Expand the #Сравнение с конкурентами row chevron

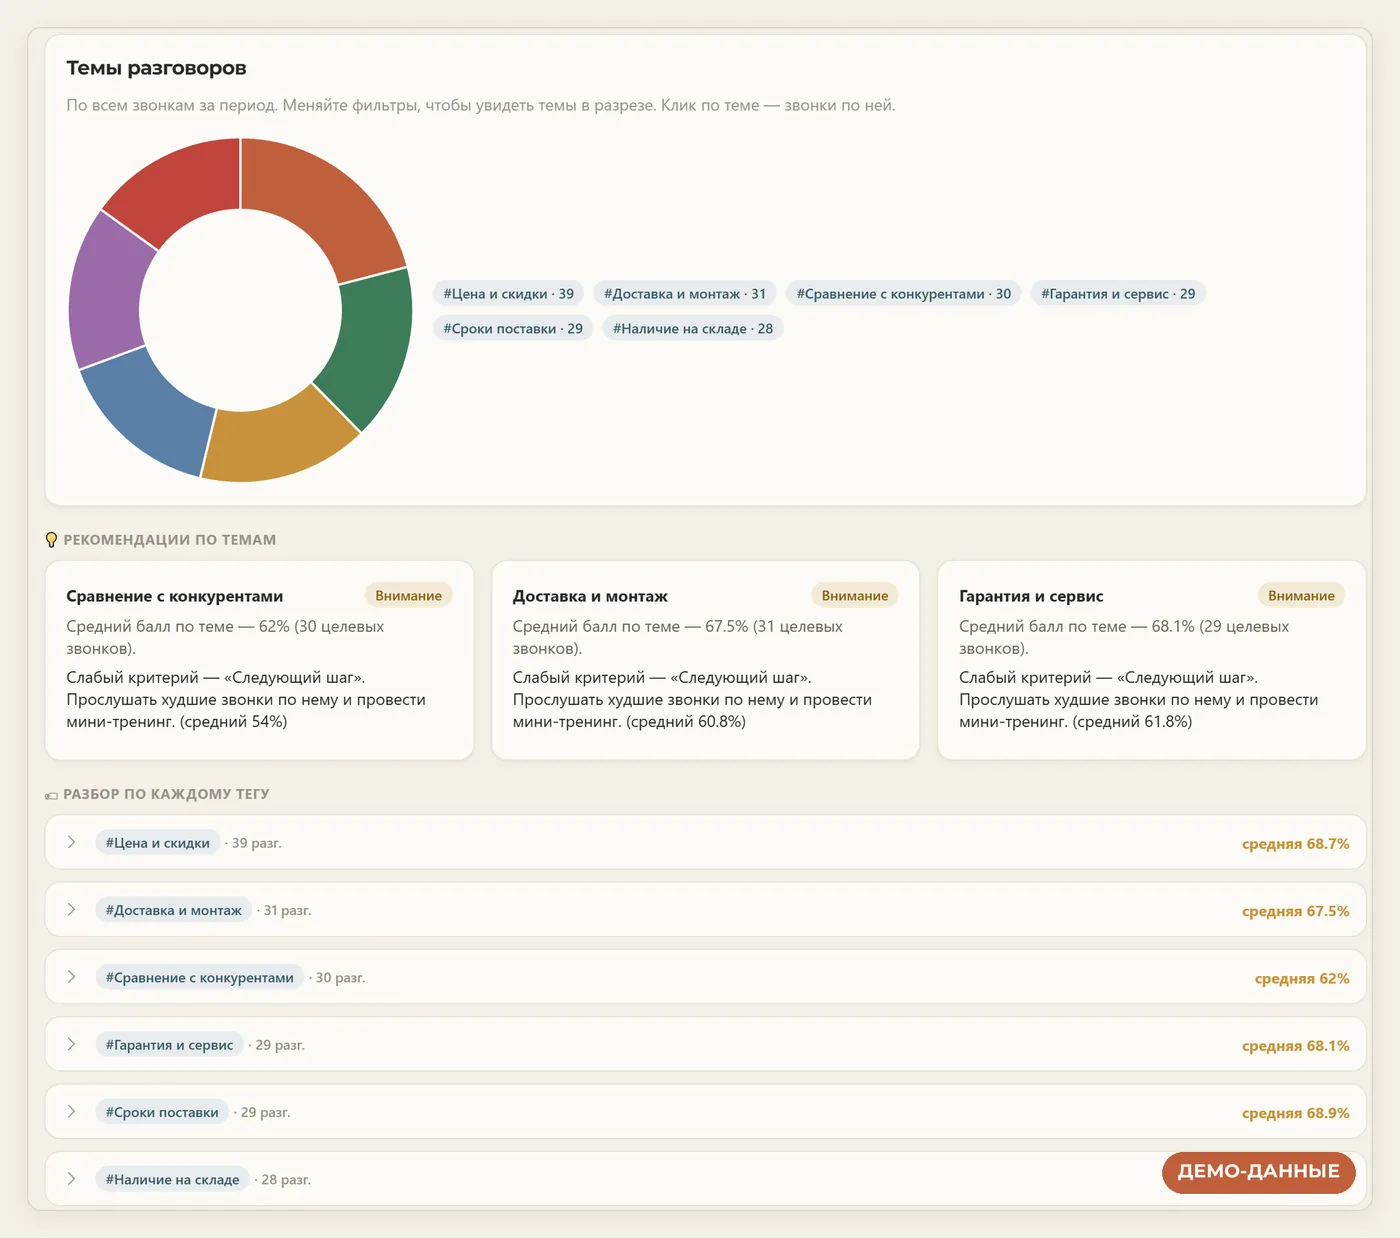pos(71,977)
